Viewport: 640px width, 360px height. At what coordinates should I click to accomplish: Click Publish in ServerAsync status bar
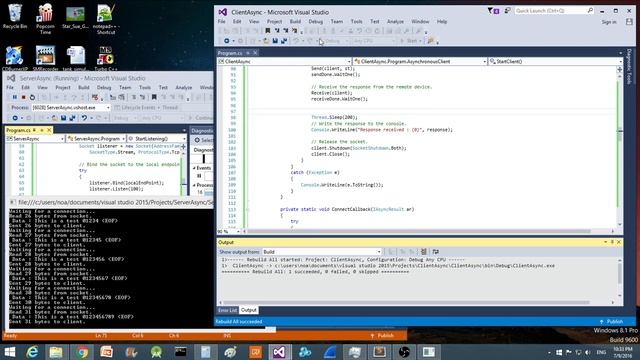tap(382, 336)
